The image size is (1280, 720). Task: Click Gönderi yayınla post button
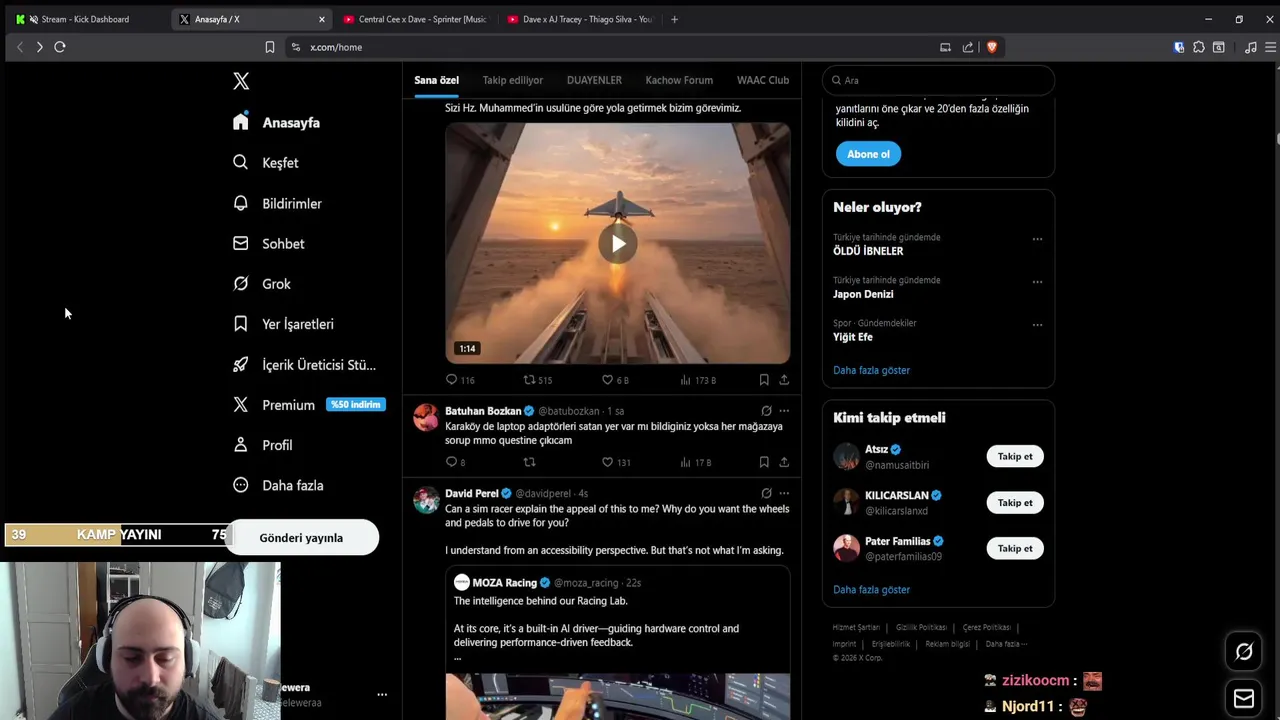(x=301, y=538)
